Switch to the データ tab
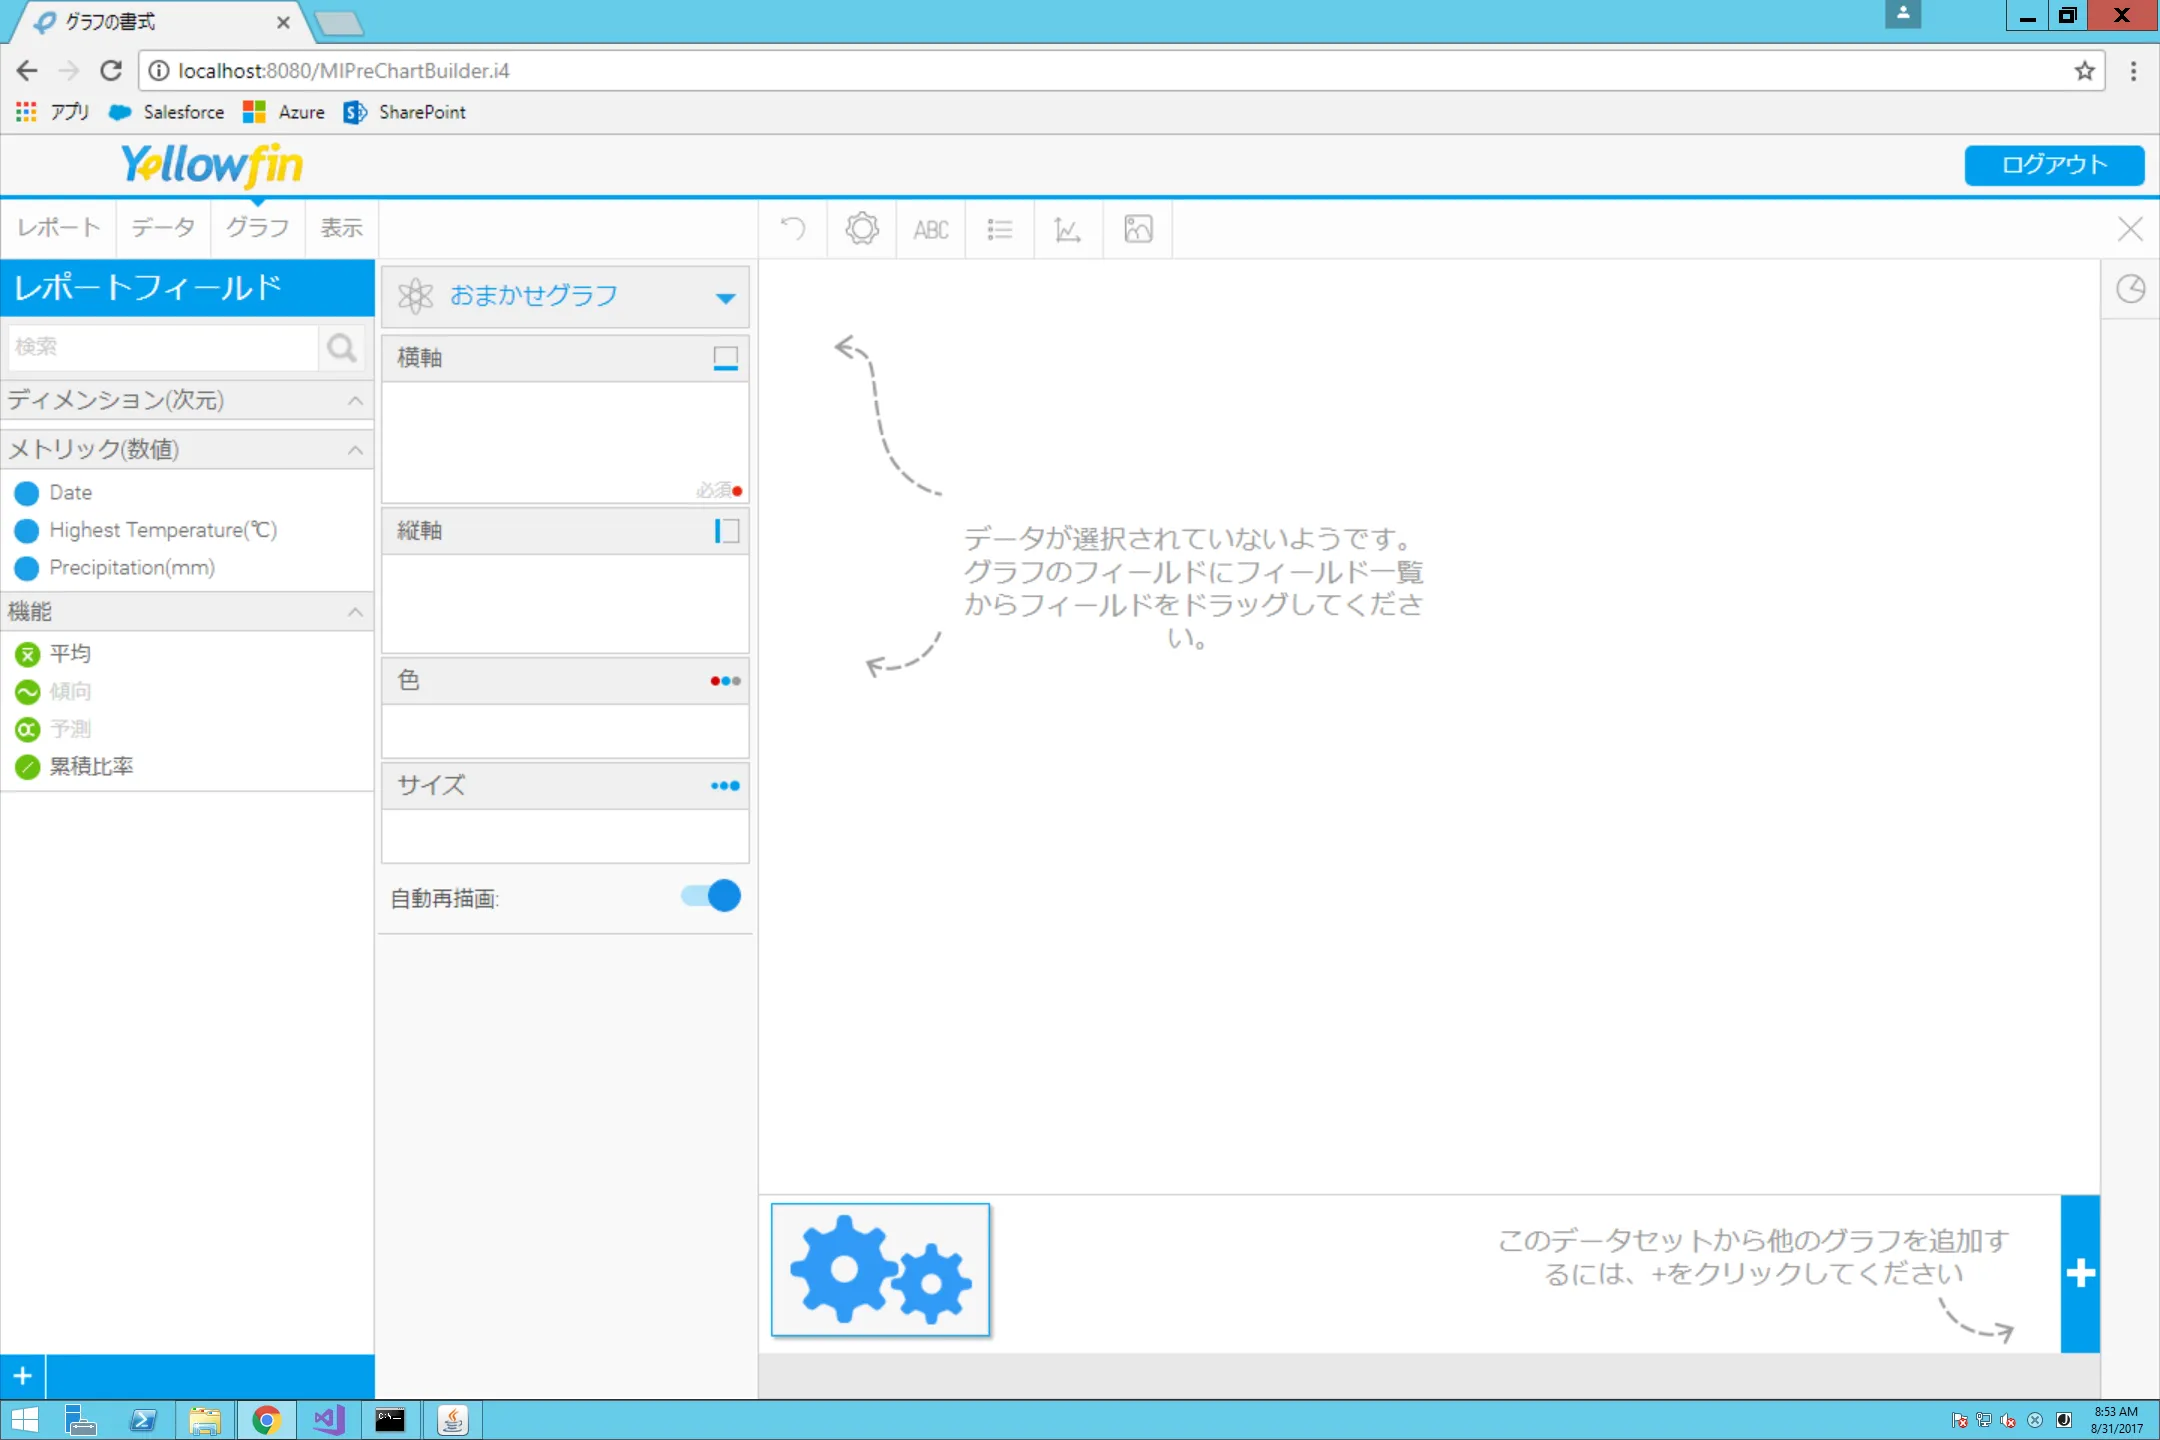This screenshot has width=2160, height=1440. (162, 228)
